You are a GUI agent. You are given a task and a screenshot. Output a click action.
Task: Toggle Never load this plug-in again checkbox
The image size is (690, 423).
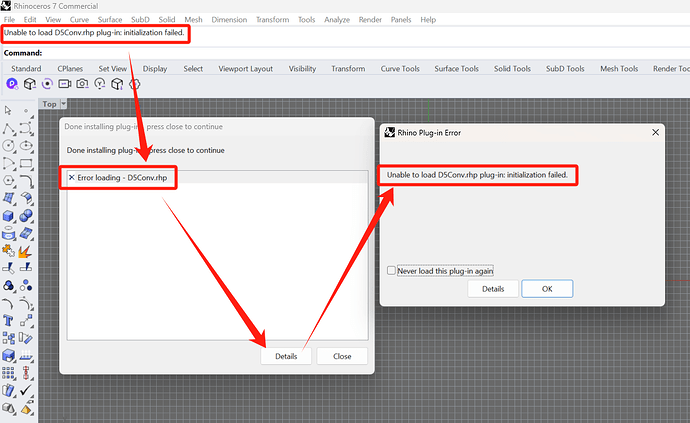(391, 270)
